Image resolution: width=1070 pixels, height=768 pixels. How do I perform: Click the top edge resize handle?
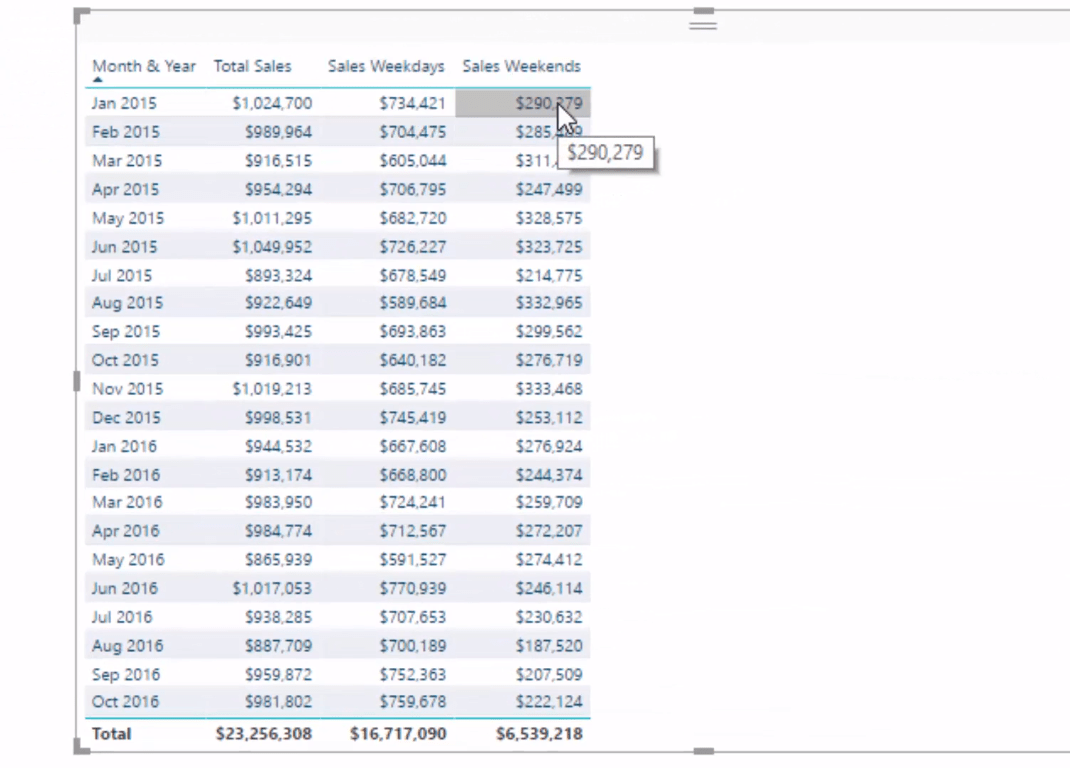(704, 11)
